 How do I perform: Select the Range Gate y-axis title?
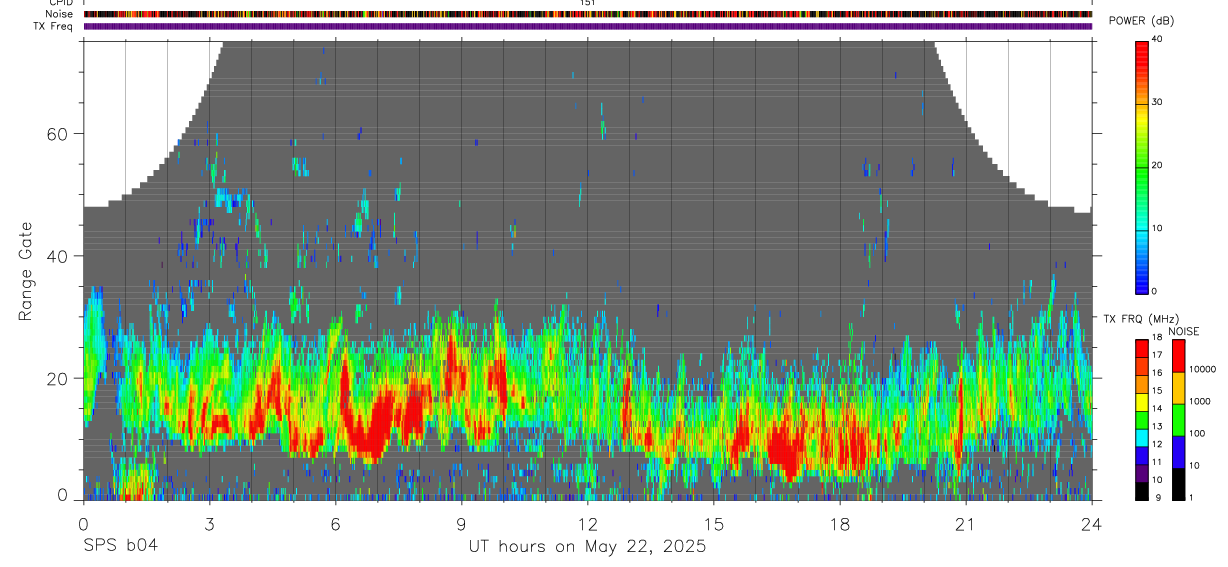pos(25,272)
